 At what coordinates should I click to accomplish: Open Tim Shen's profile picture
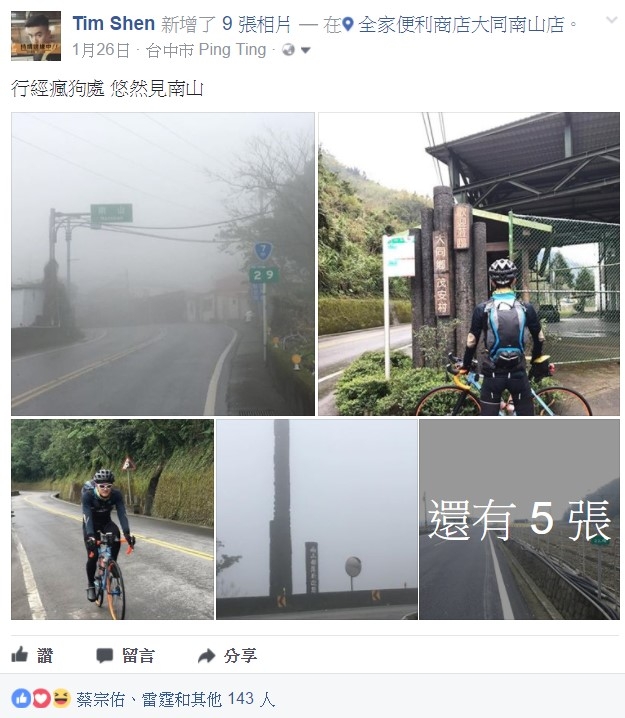coord(36,36)
